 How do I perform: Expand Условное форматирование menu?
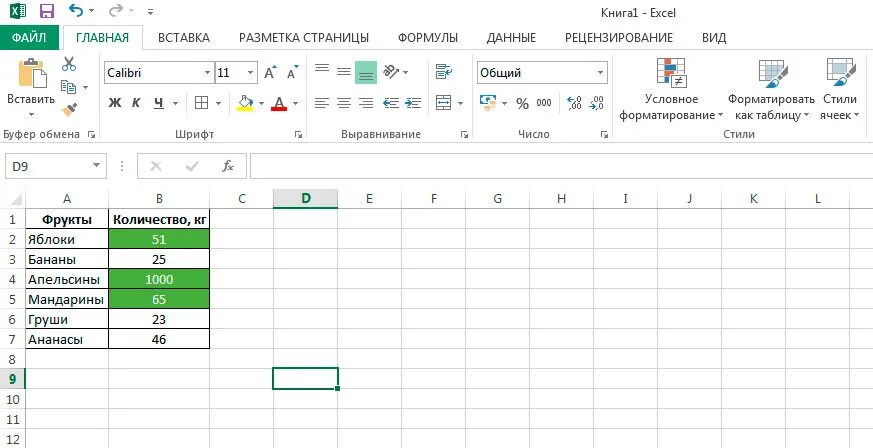coord(671,90)
